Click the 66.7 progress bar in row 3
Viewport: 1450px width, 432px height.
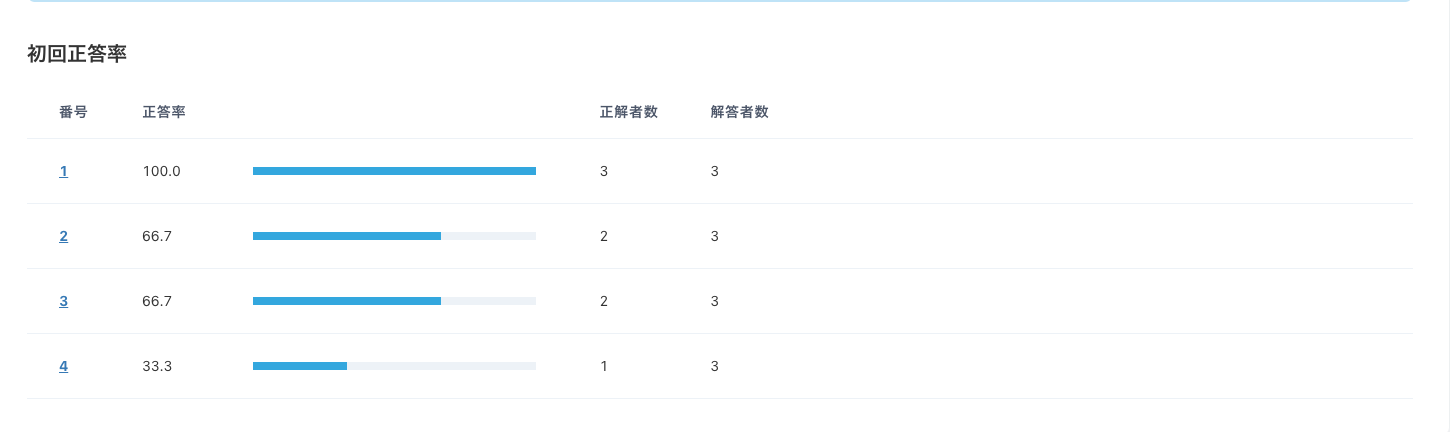point(394,301)
